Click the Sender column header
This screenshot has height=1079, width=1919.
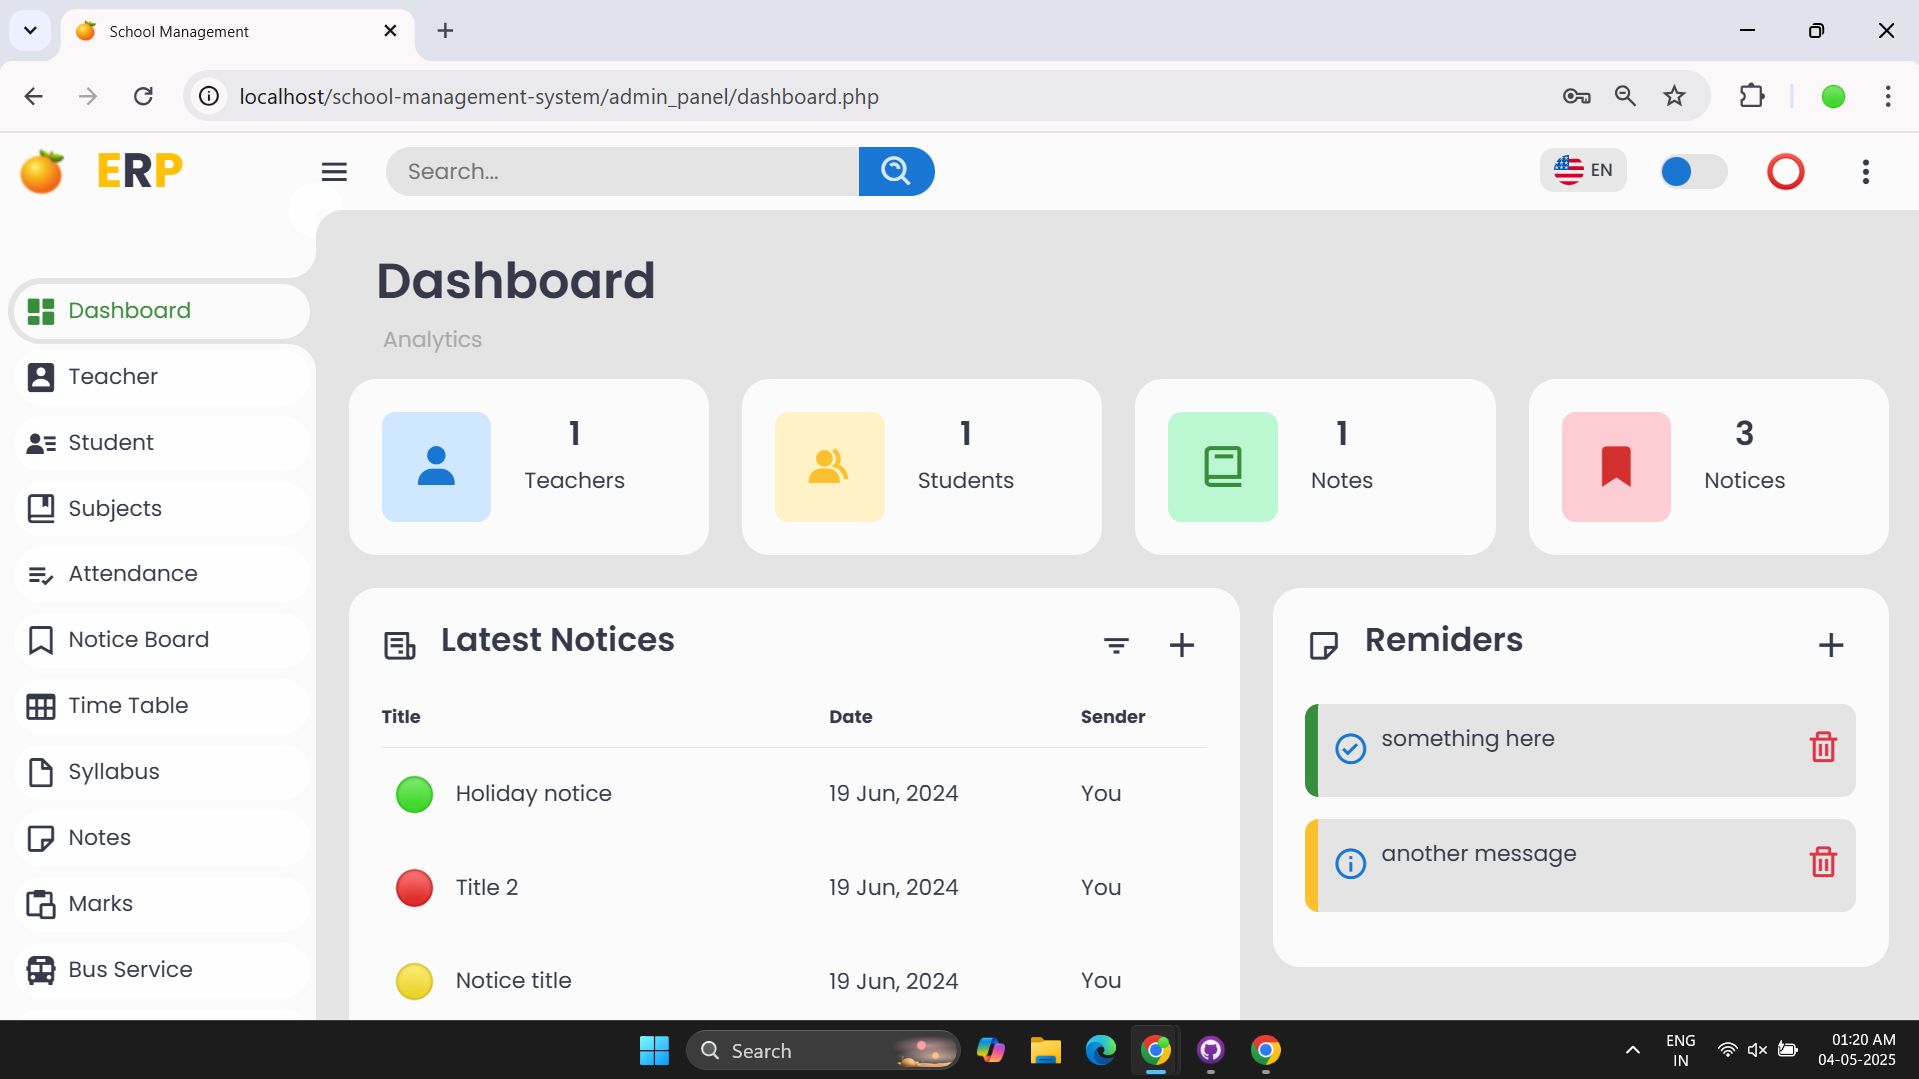[x=1112, y=717]
